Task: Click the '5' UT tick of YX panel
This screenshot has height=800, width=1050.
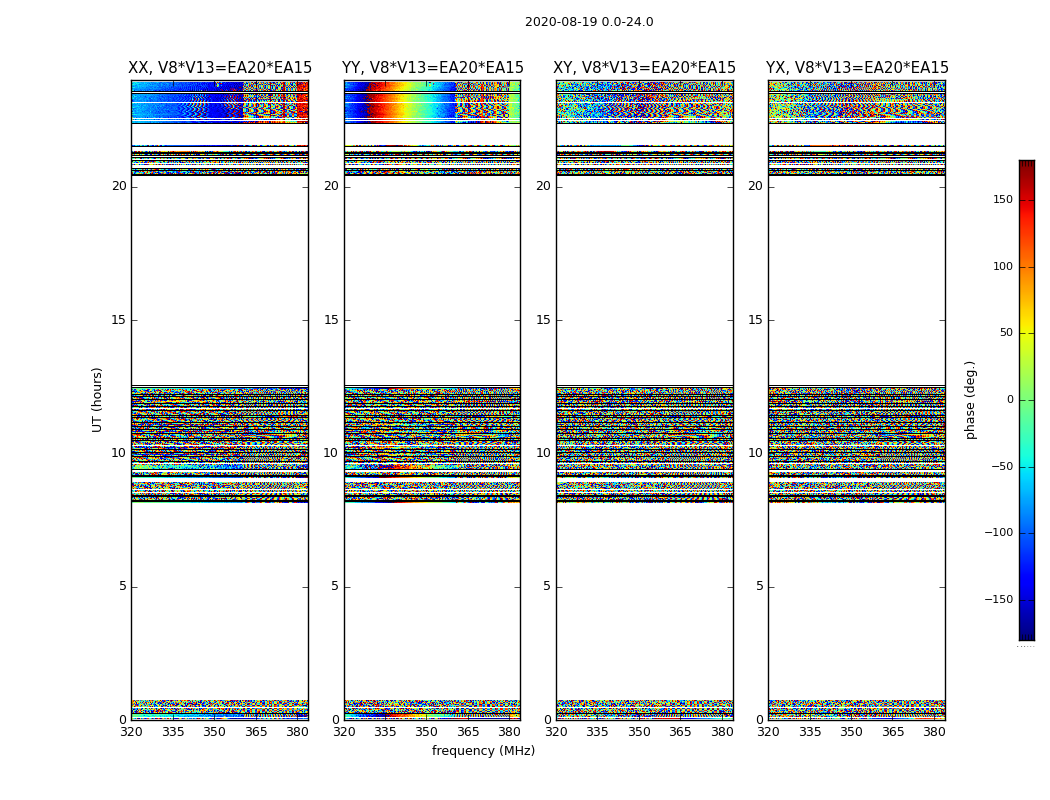Action: point(759,586)
